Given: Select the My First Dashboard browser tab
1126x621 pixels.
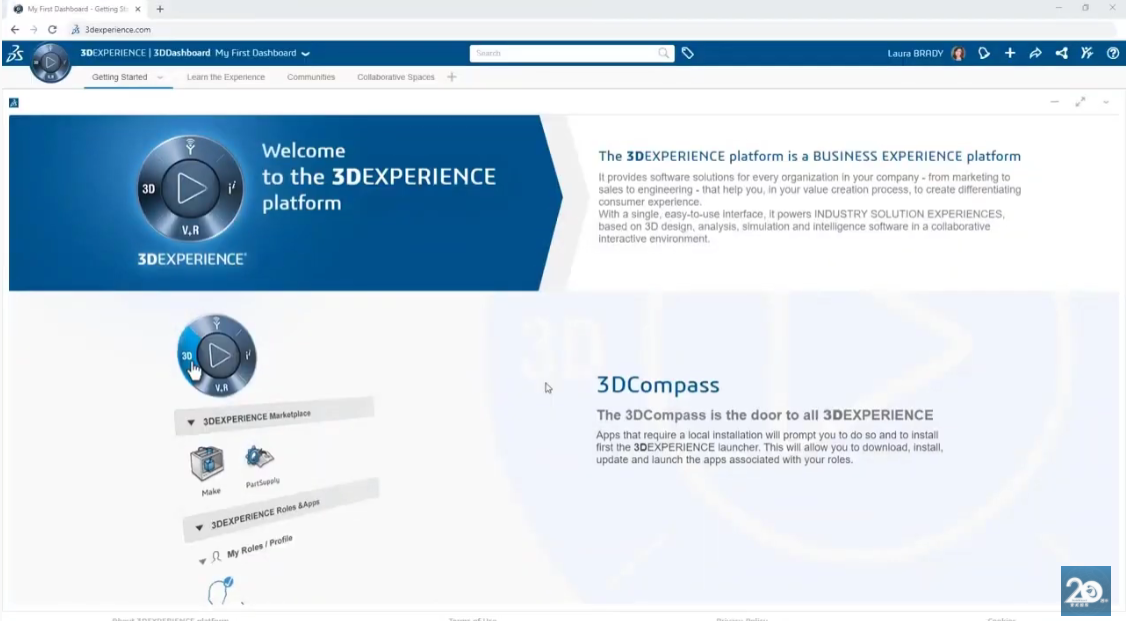Looking at the screenshot, I should click(78, 9).
